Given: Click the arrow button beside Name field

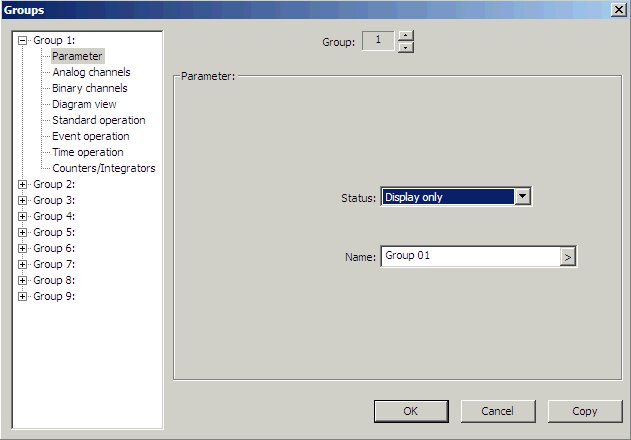Looking at the screenshot, I should coord(568,257).
